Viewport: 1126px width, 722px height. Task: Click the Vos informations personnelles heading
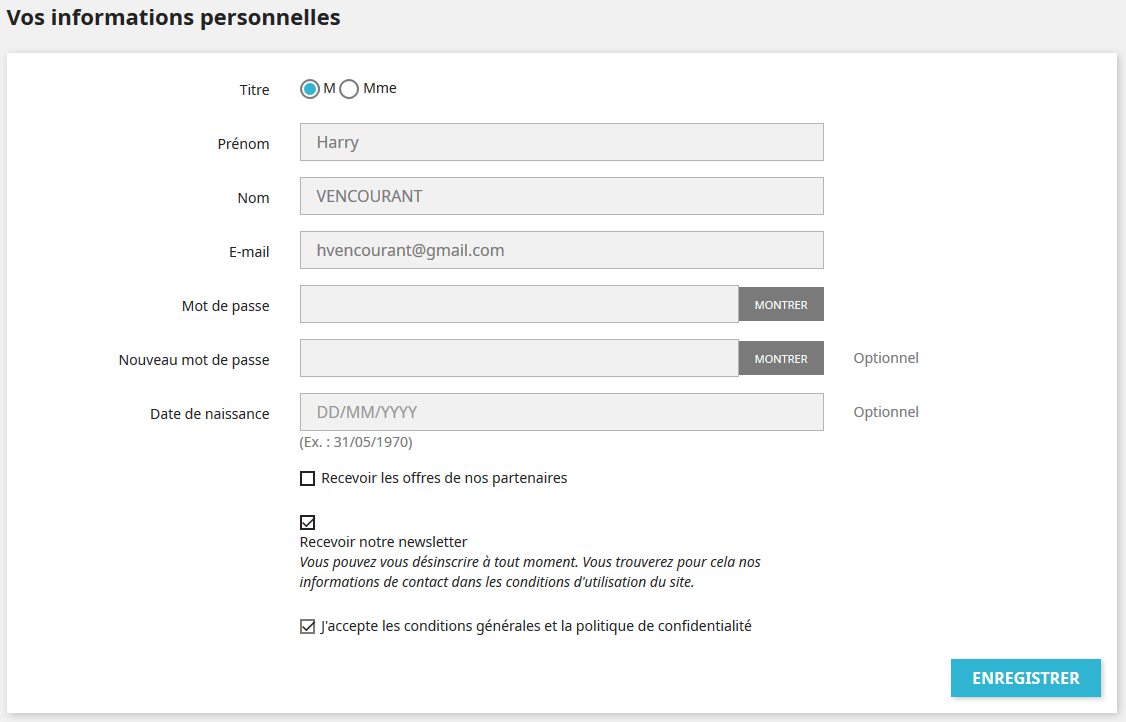coord(174,17)
